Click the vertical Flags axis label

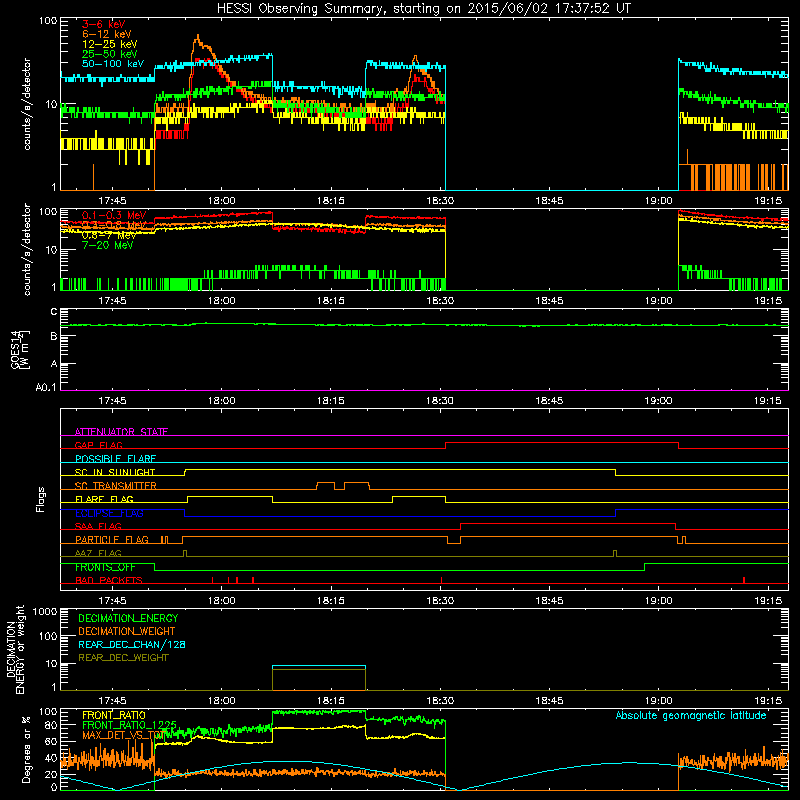pos(41,500)
